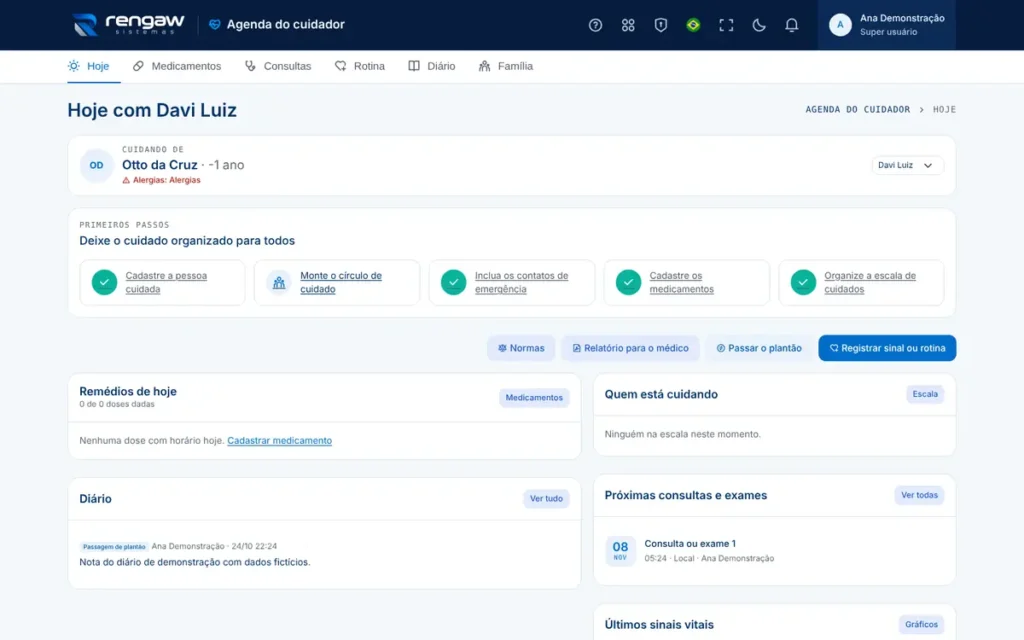Click checkmark on Cadastre a pessoa cuidada
The image size is (1024, 640).
104,282
